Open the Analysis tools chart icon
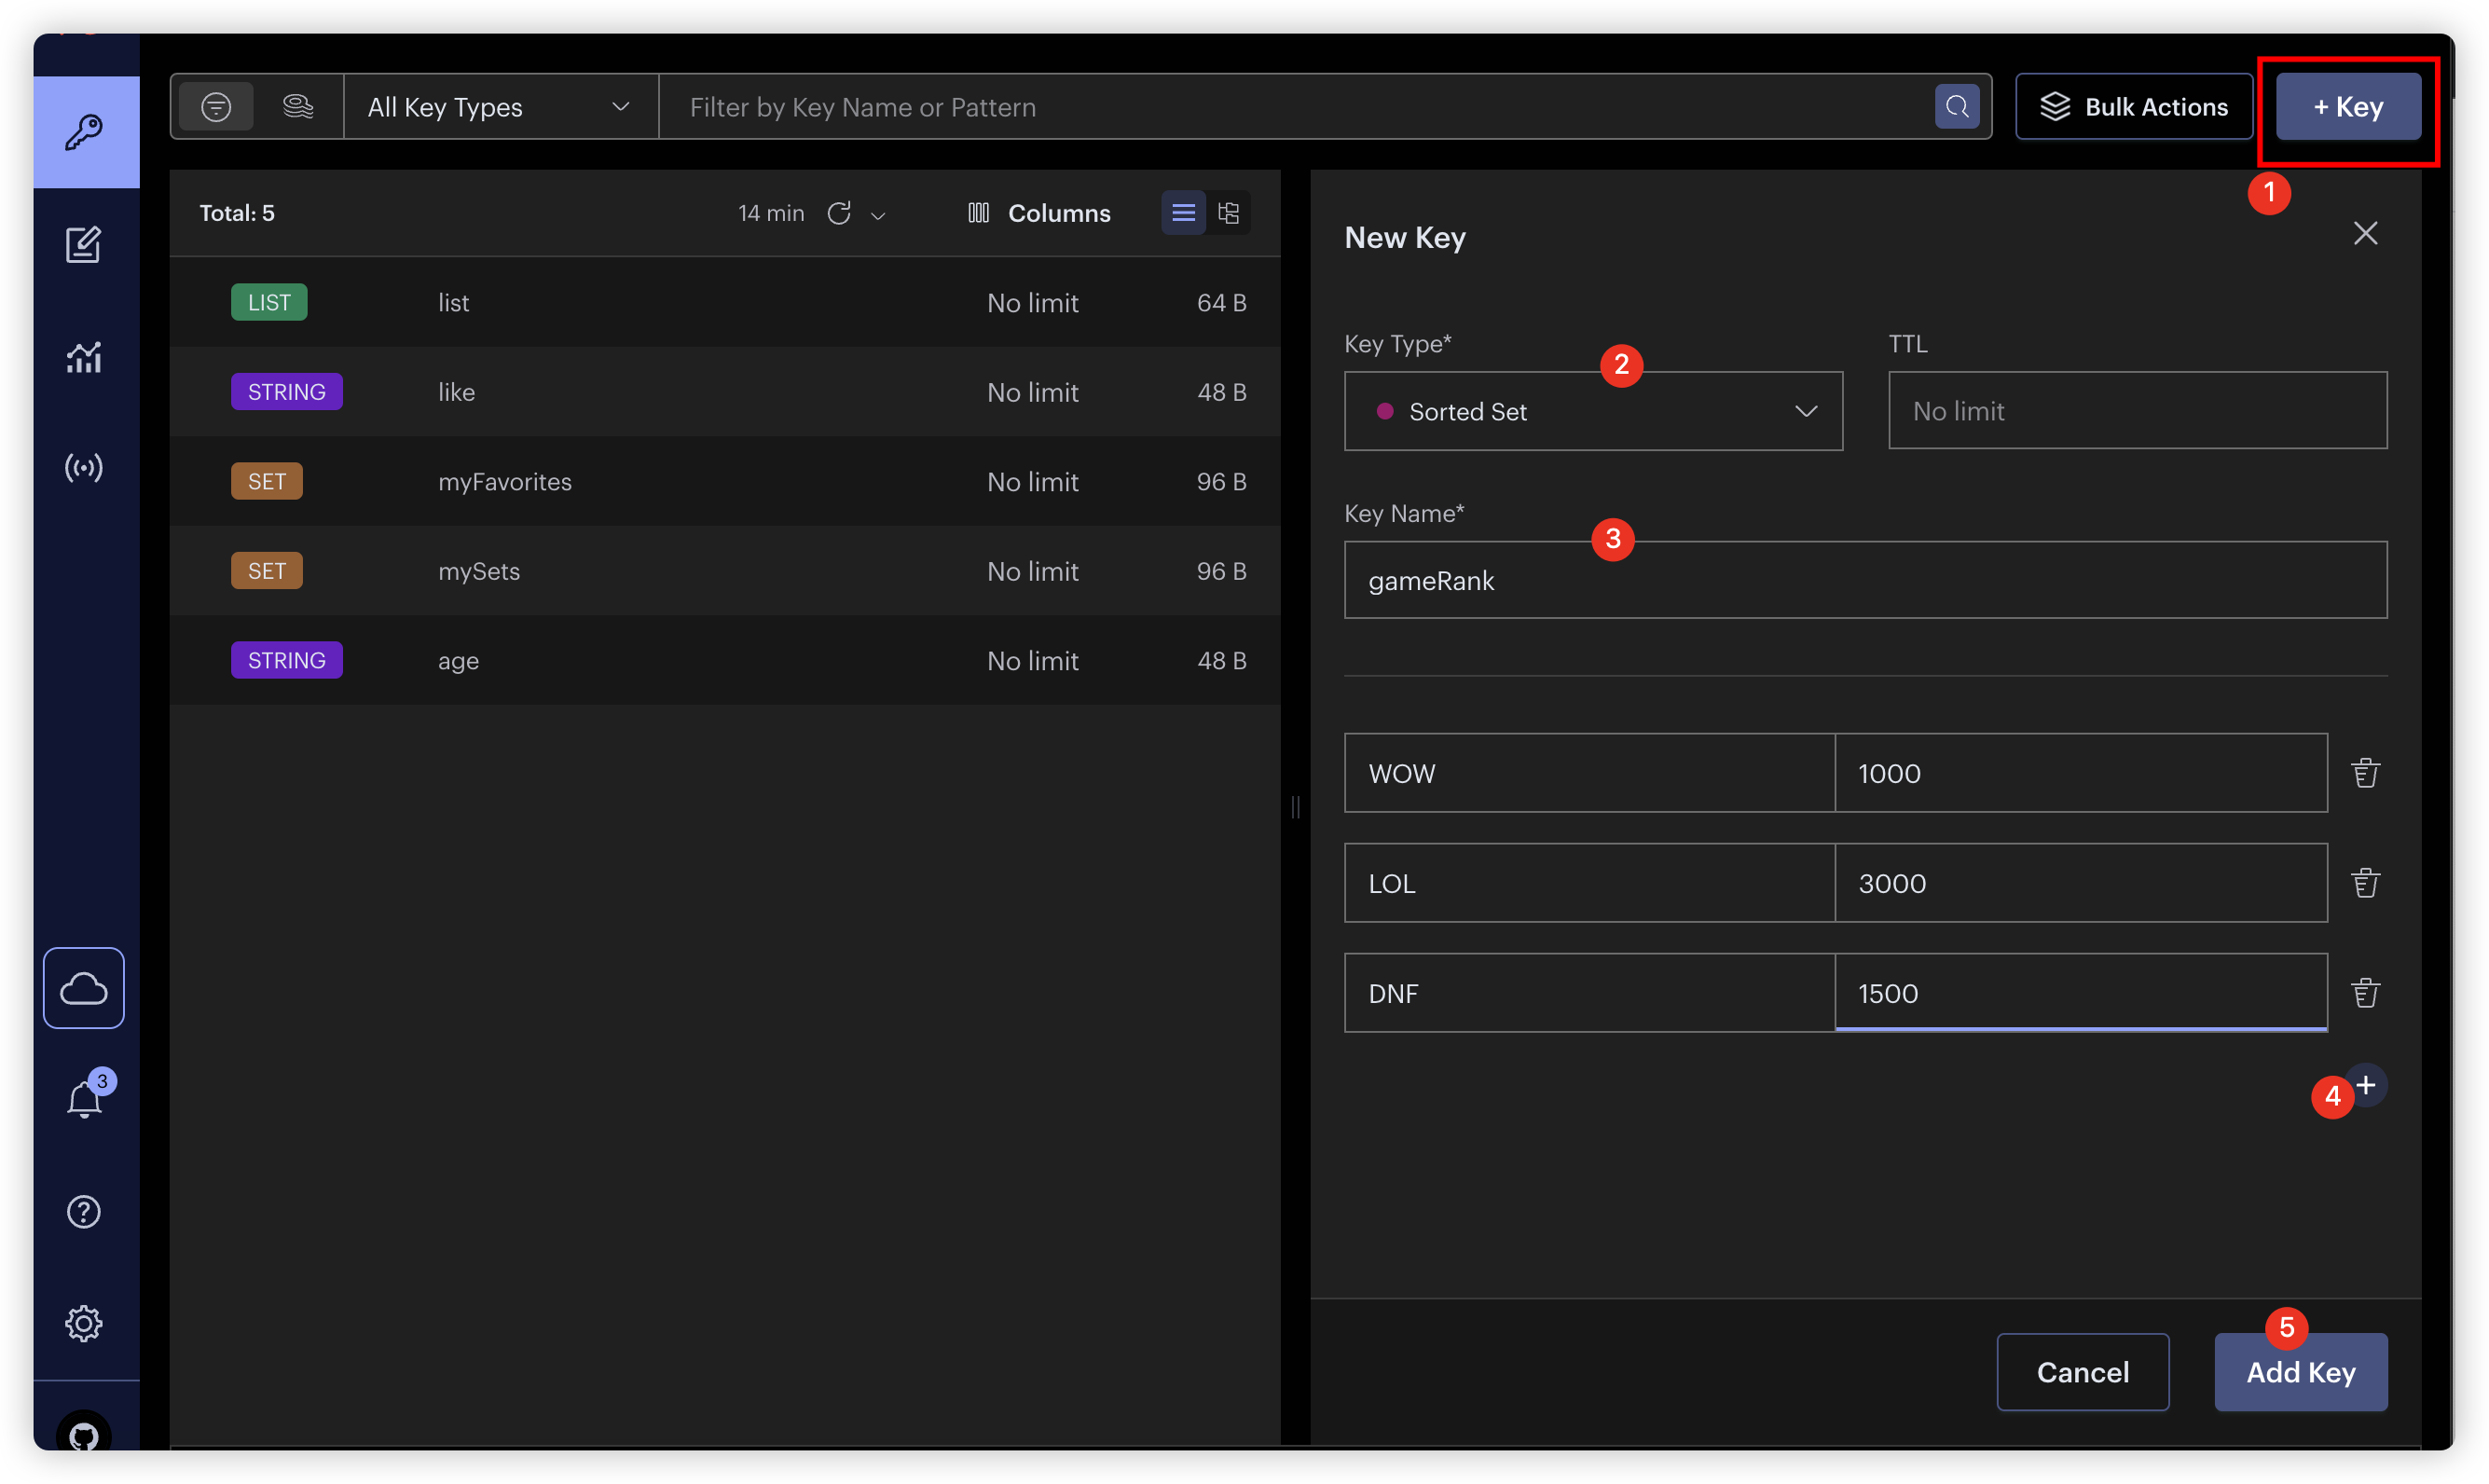This screenshot has width=2489, height=1484. click(x=84, y=356)
